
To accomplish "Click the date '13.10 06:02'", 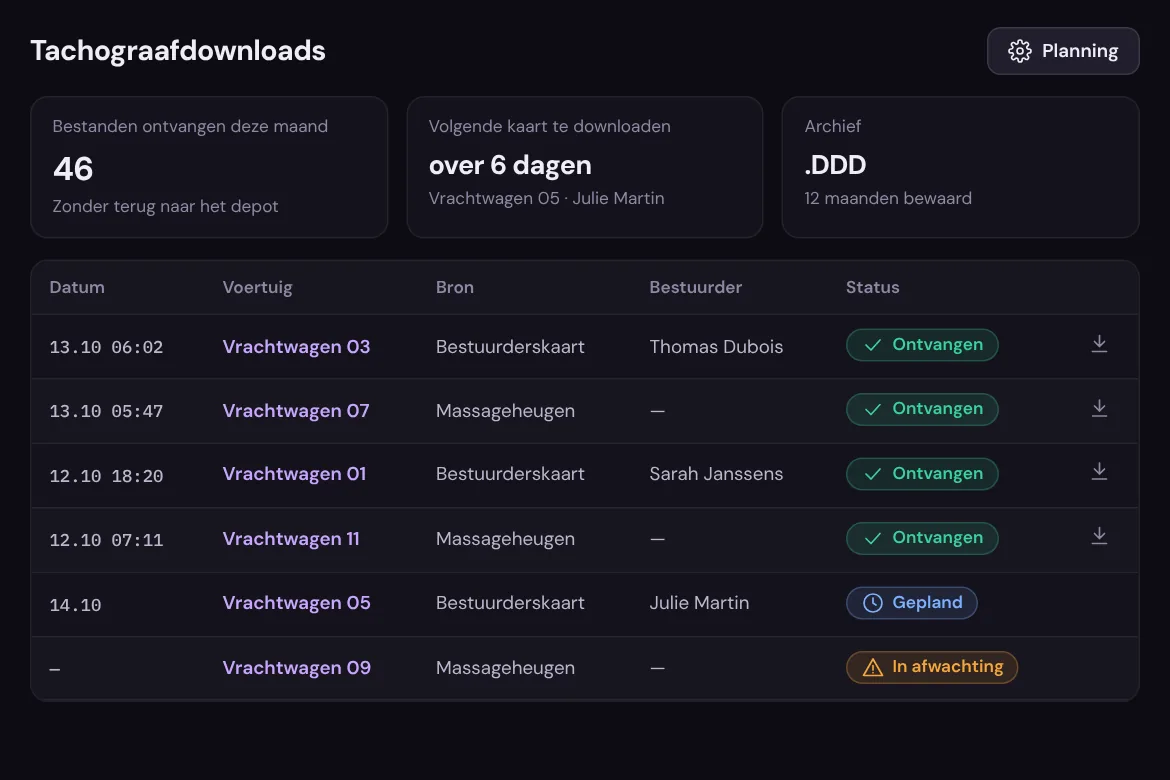I will [x=106, y=348].
